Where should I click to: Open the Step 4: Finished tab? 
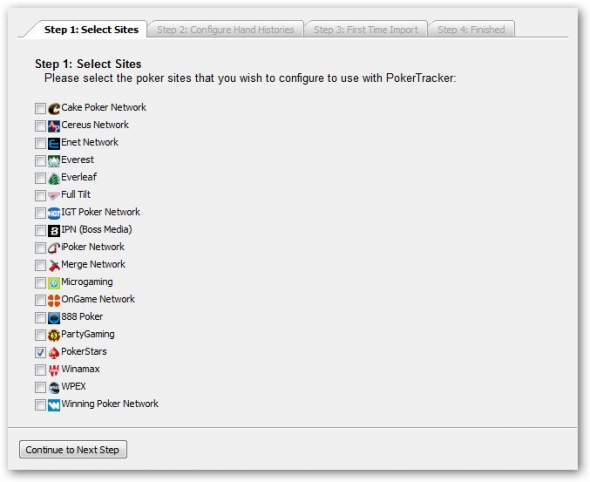click(x=471, y=29)
